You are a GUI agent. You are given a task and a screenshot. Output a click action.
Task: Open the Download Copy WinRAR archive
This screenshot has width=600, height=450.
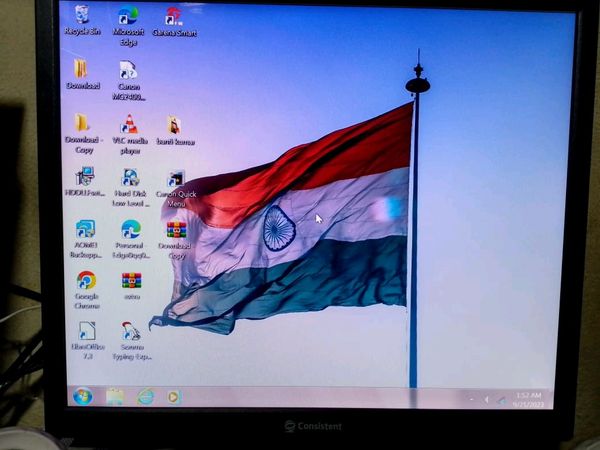pyautogui.click(x=175, y=230)
